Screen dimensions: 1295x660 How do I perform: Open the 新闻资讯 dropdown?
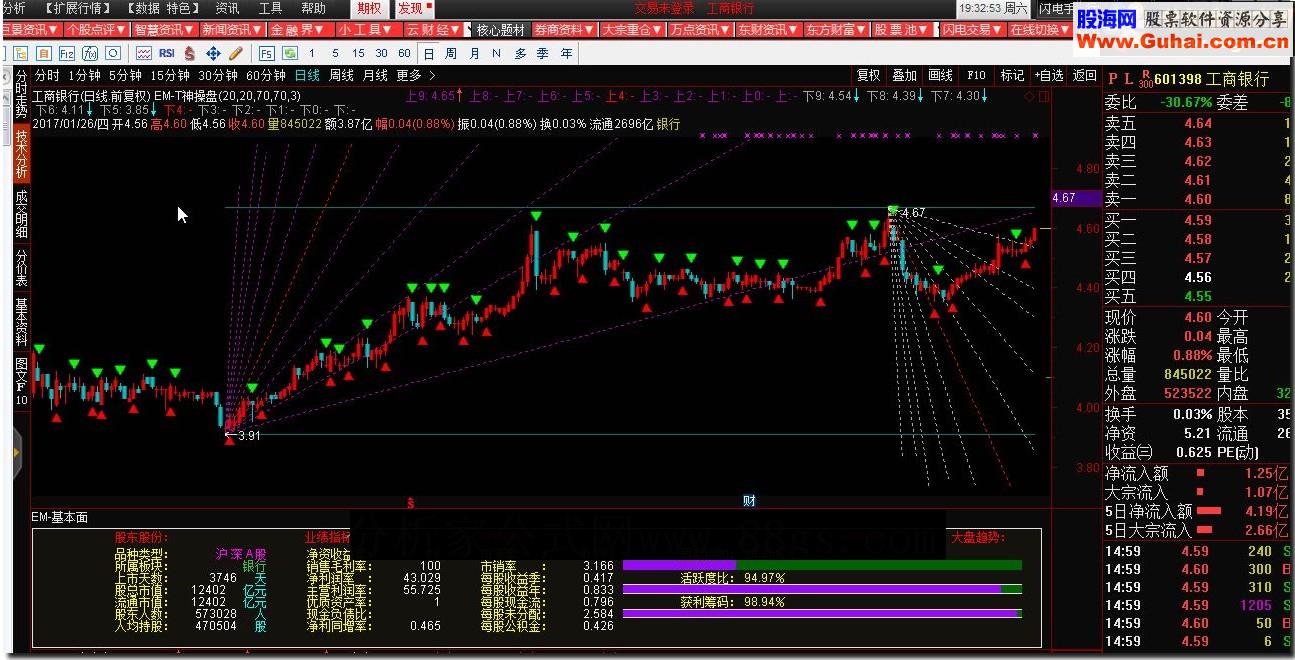[232, 30]
